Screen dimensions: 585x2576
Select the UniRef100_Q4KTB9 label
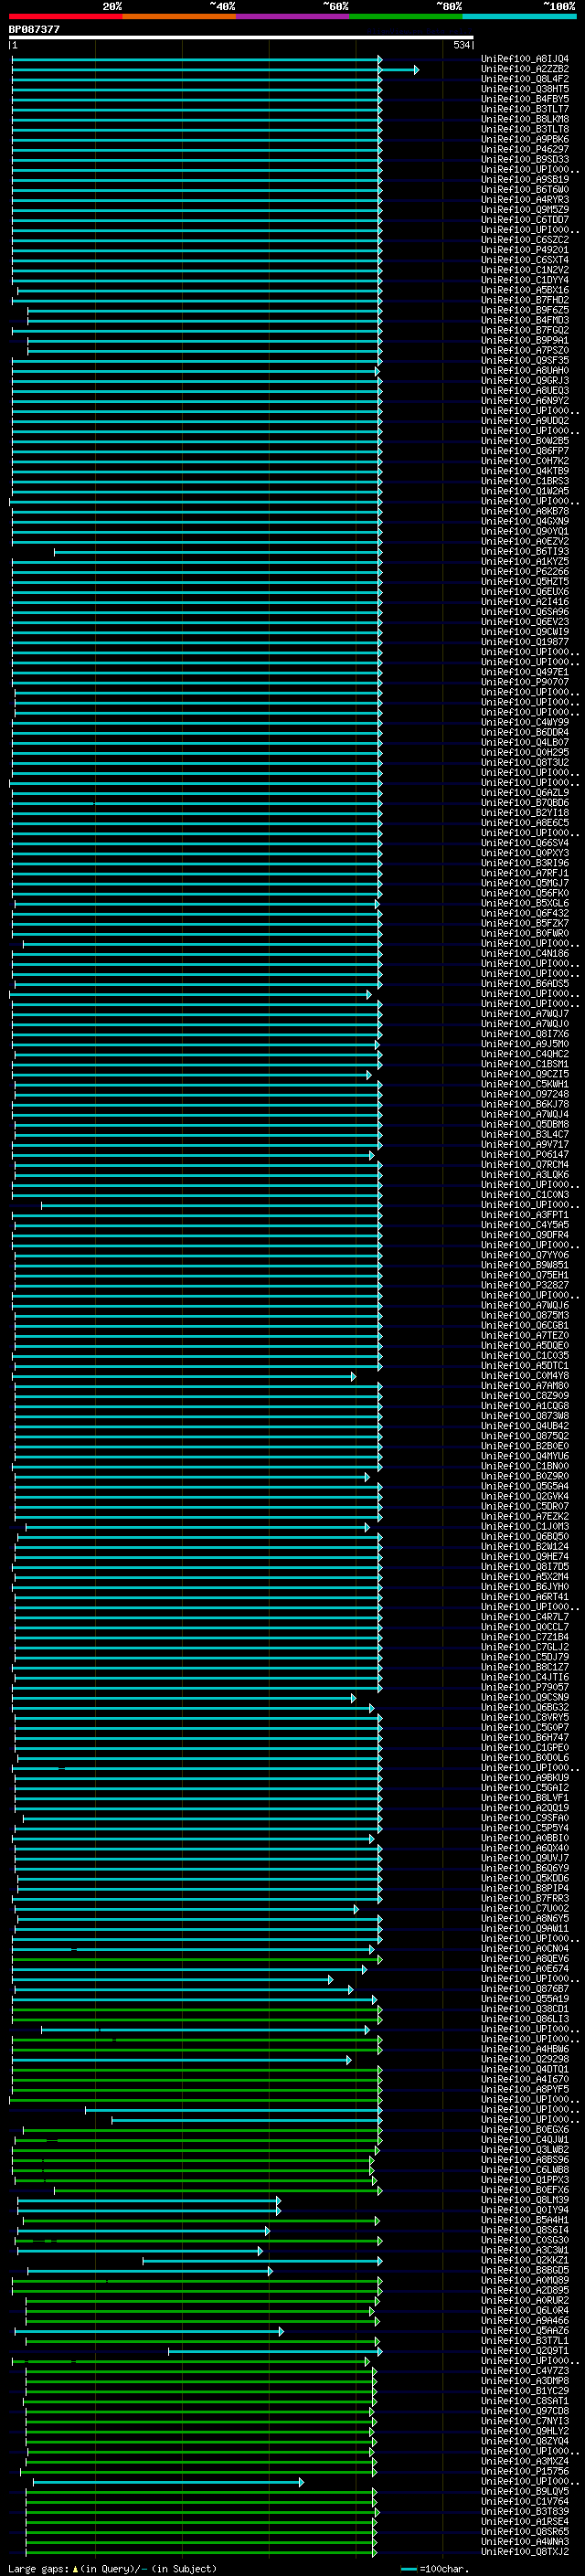point(525,472)
